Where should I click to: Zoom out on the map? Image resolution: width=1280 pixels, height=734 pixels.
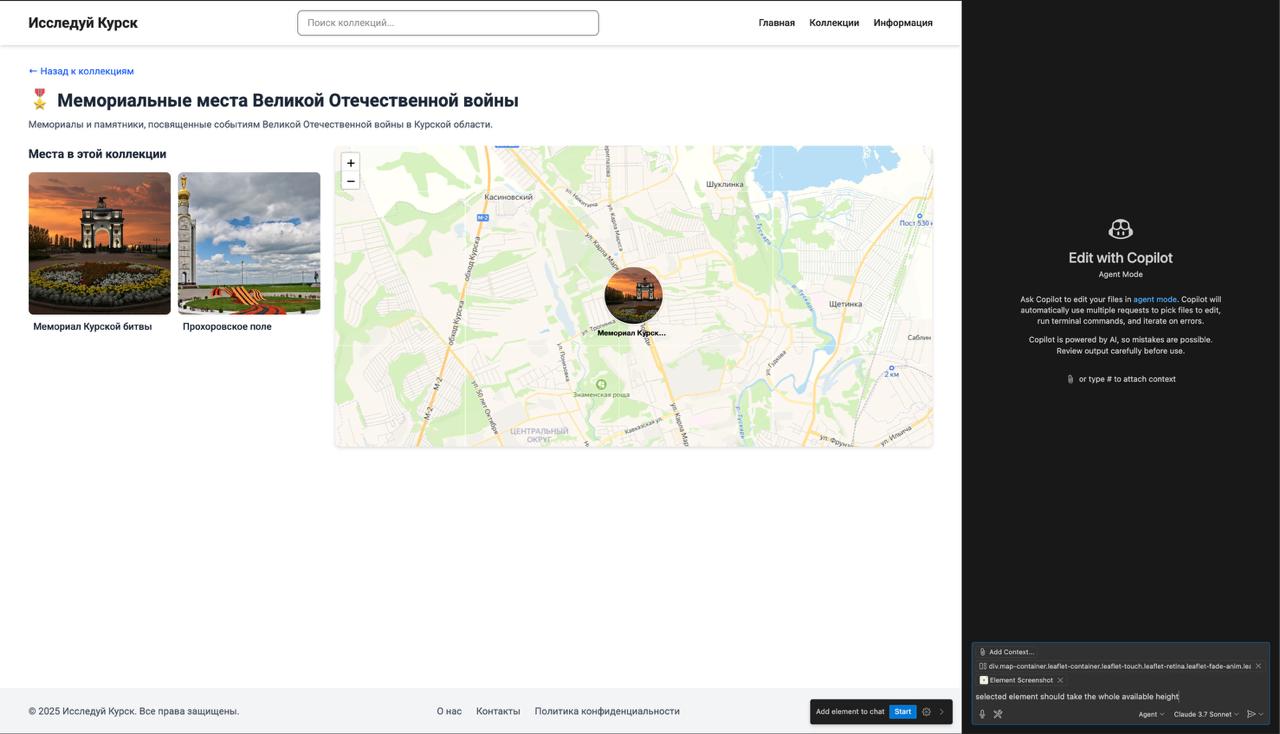(x=350, y=181)
